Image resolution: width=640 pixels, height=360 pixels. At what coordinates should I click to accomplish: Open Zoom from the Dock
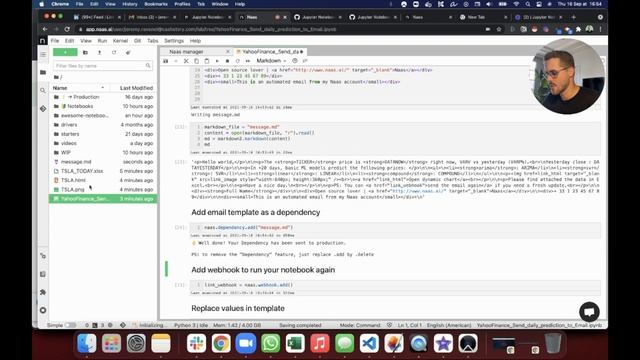point(246,343)
